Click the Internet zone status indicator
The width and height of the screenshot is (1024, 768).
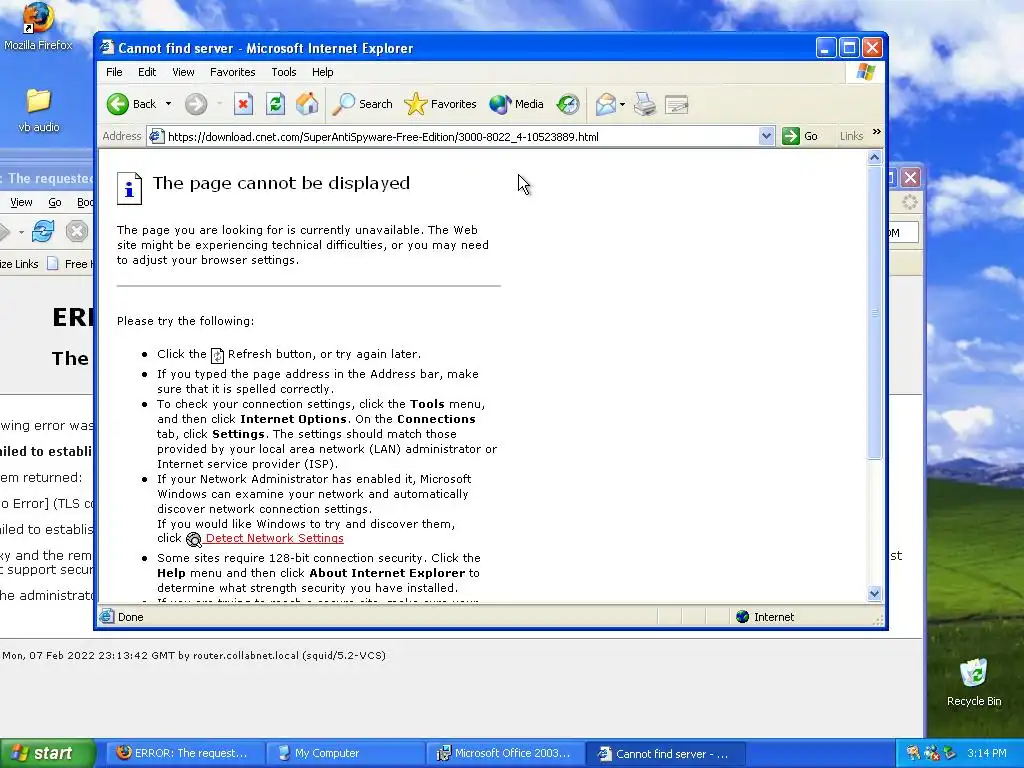click(765, 616)
